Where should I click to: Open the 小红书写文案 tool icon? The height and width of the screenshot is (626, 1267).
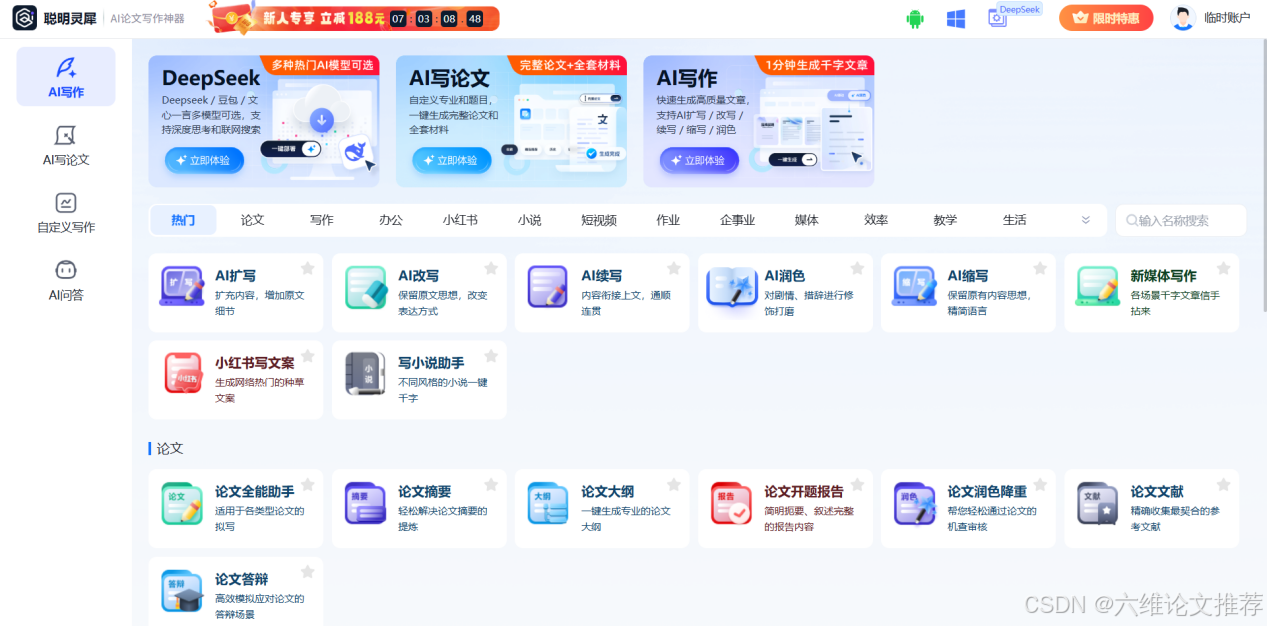182,374
